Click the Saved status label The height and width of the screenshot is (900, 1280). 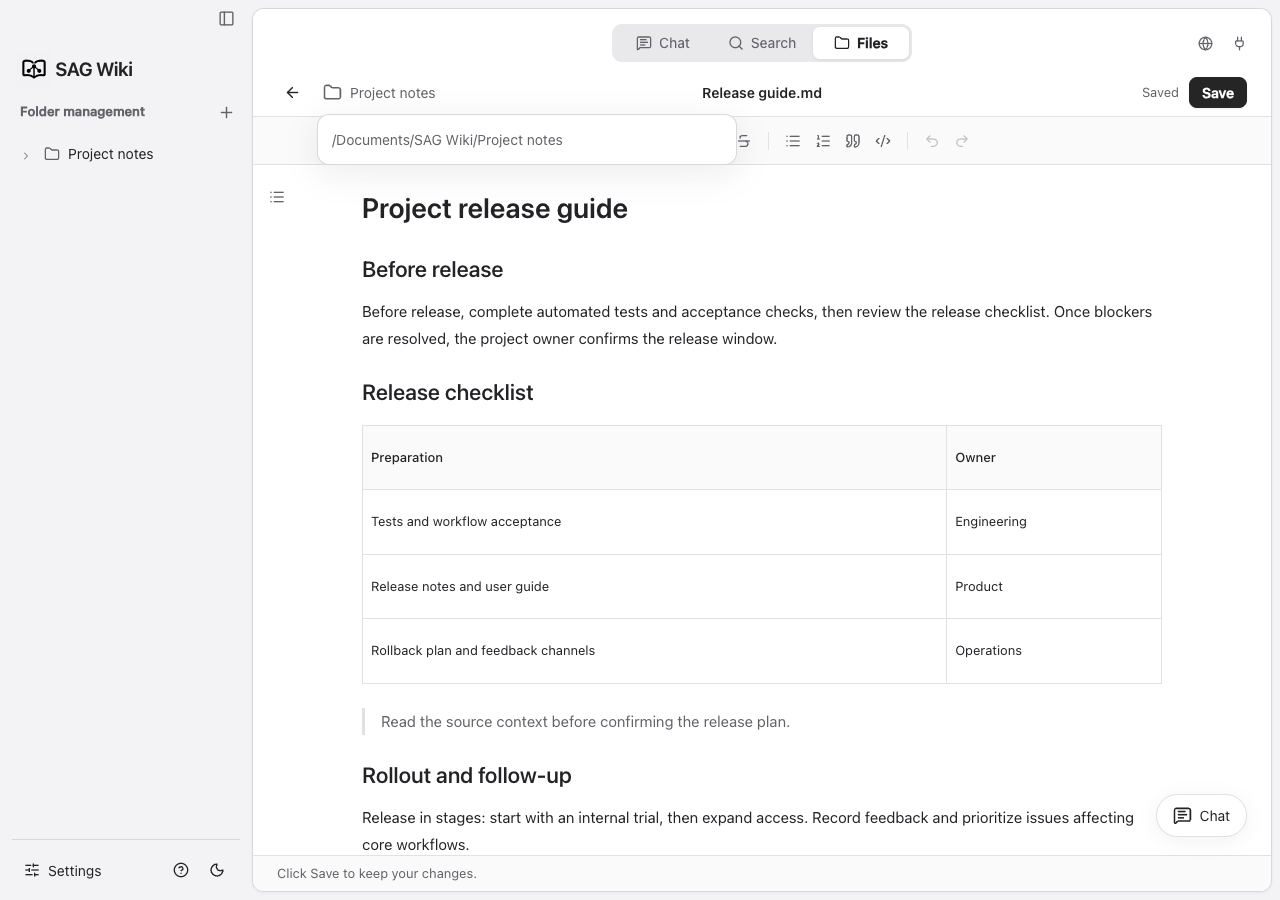coord(1160,93)
